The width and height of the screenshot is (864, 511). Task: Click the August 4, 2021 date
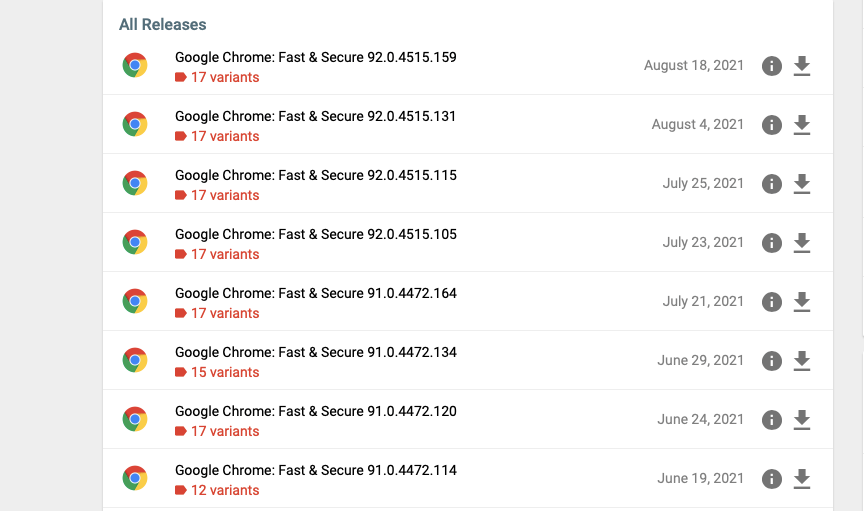pos(698,125)
